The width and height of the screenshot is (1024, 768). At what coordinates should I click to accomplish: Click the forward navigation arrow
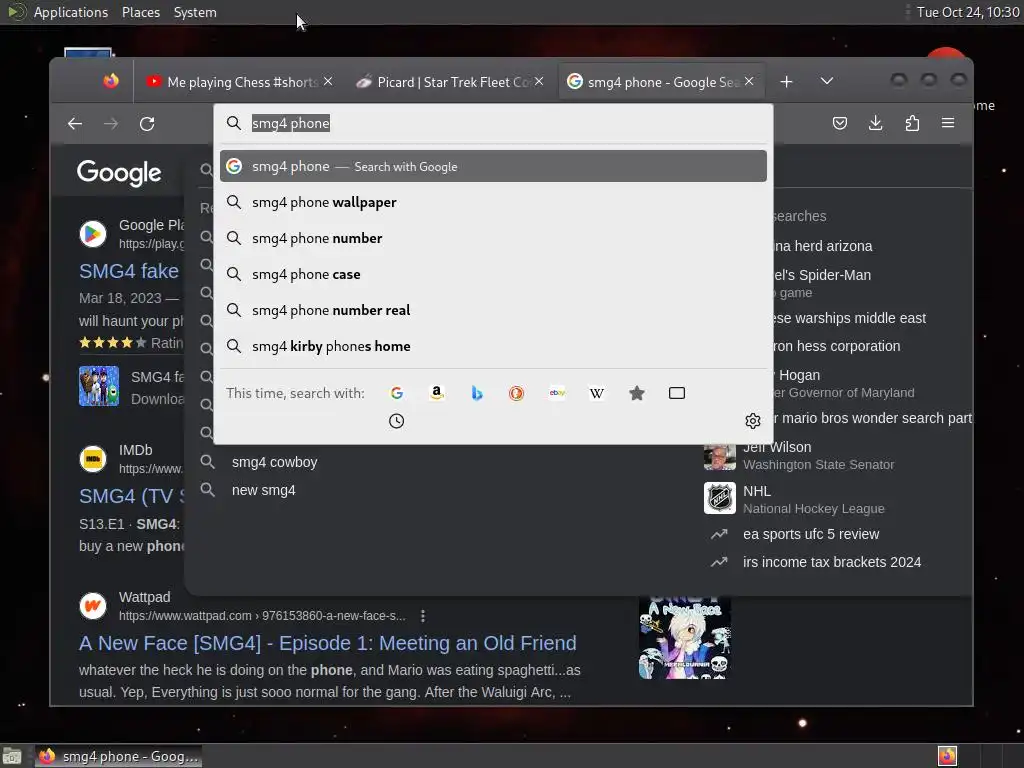(x=111, y=123)
